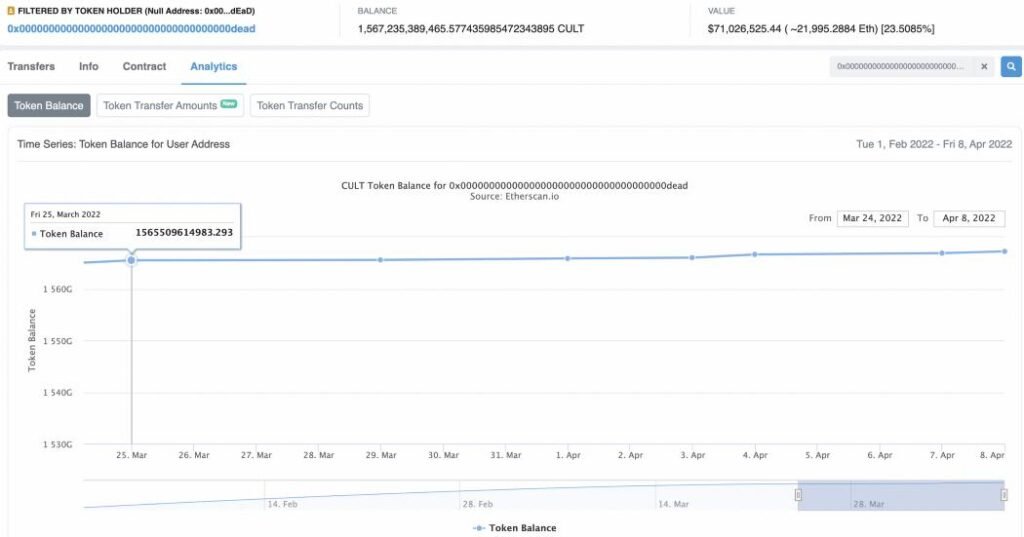
Task: Click the left navigator range handle
Action: [797, 495]
